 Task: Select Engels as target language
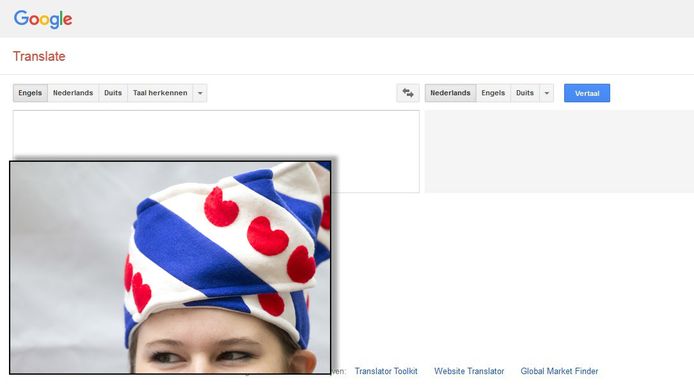click(493, 93)
